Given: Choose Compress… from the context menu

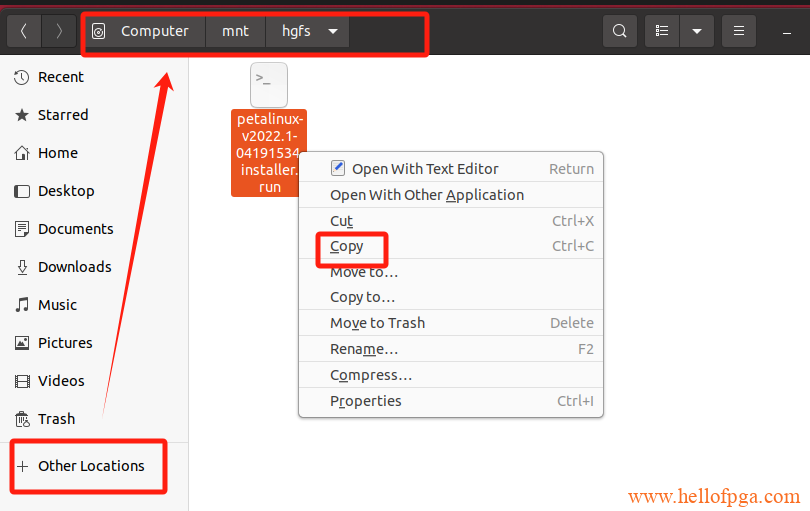Looking at the screenshot, I should (451, 375).
